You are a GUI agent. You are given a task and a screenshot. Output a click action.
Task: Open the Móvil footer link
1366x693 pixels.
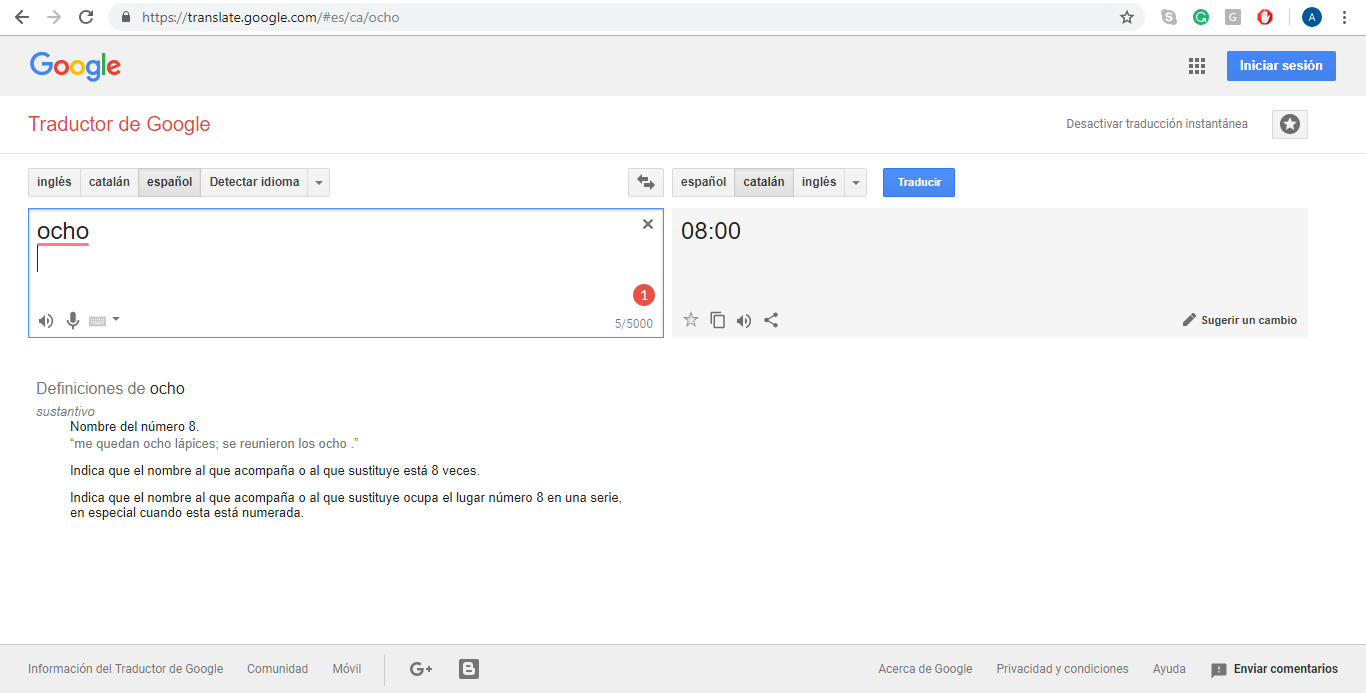tap(347, 669)
